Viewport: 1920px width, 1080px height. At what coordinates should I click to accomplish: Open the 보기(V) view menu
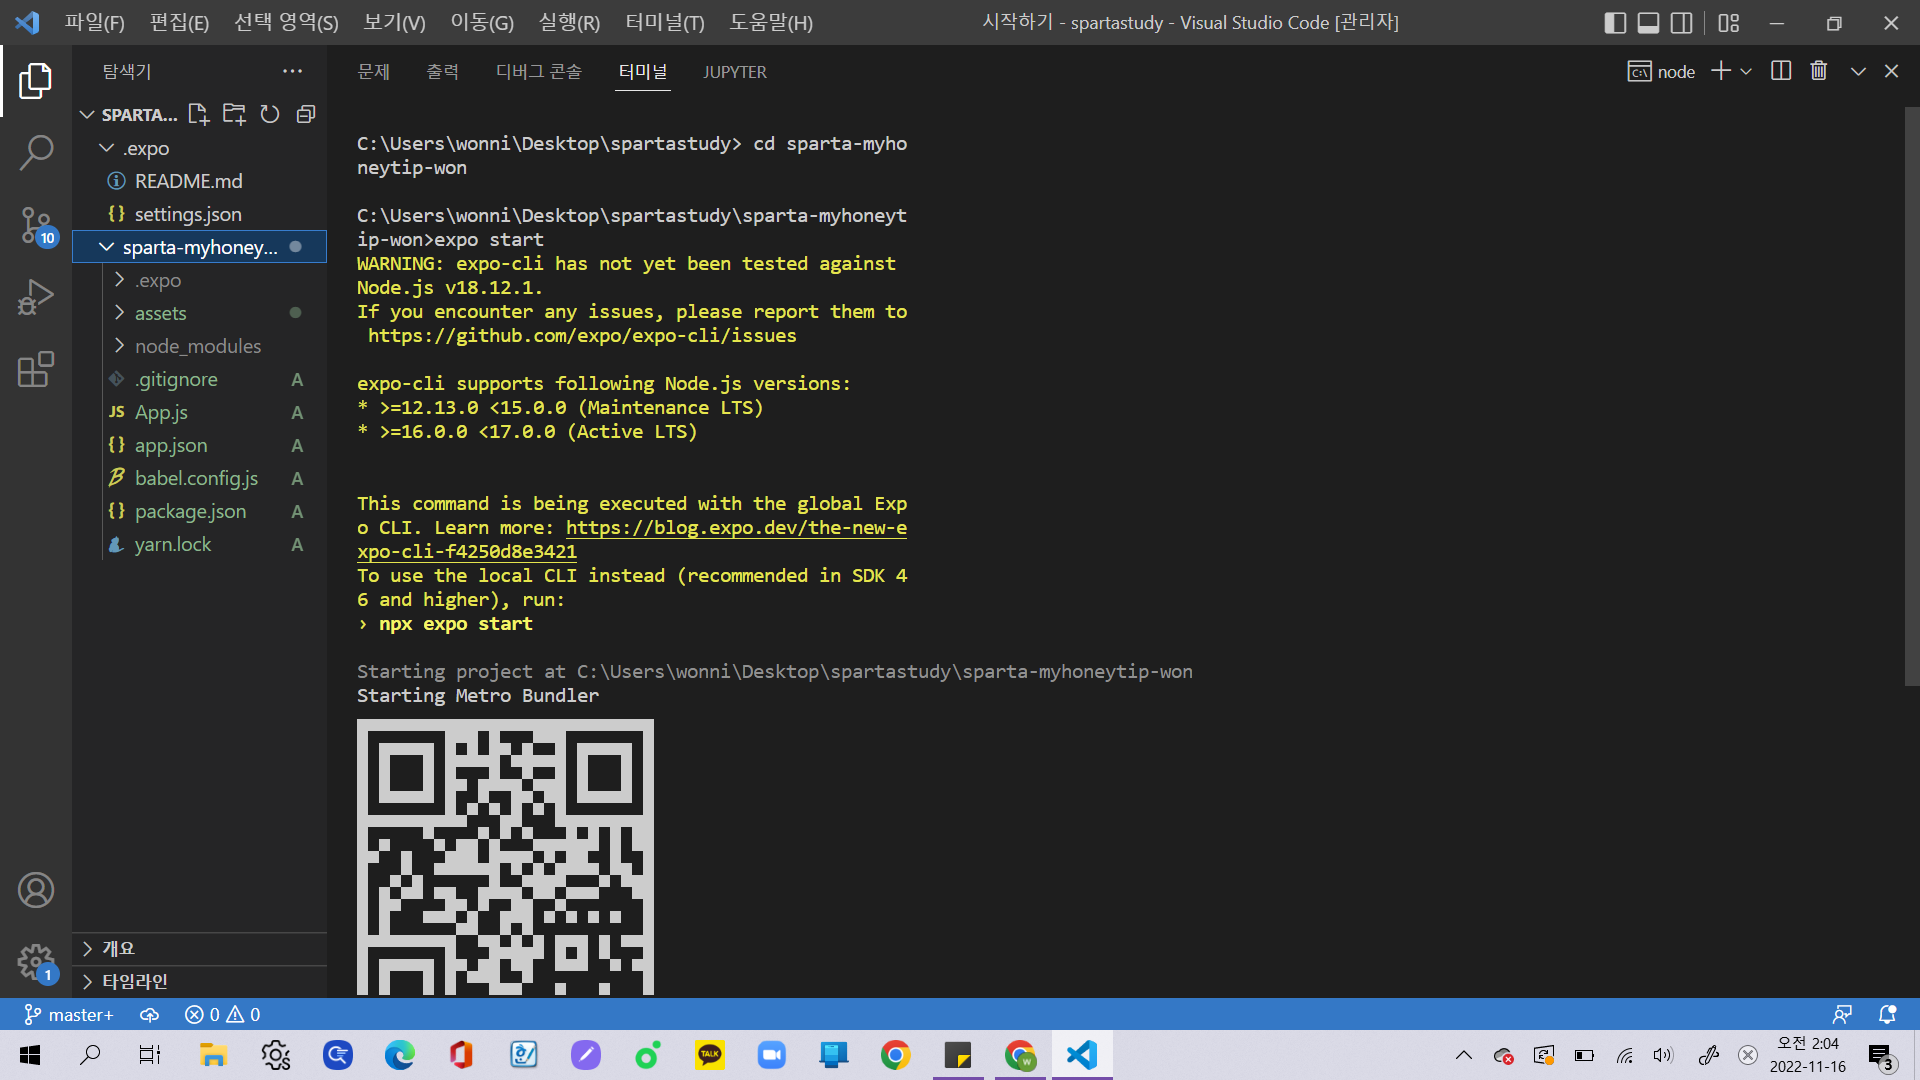394,22
